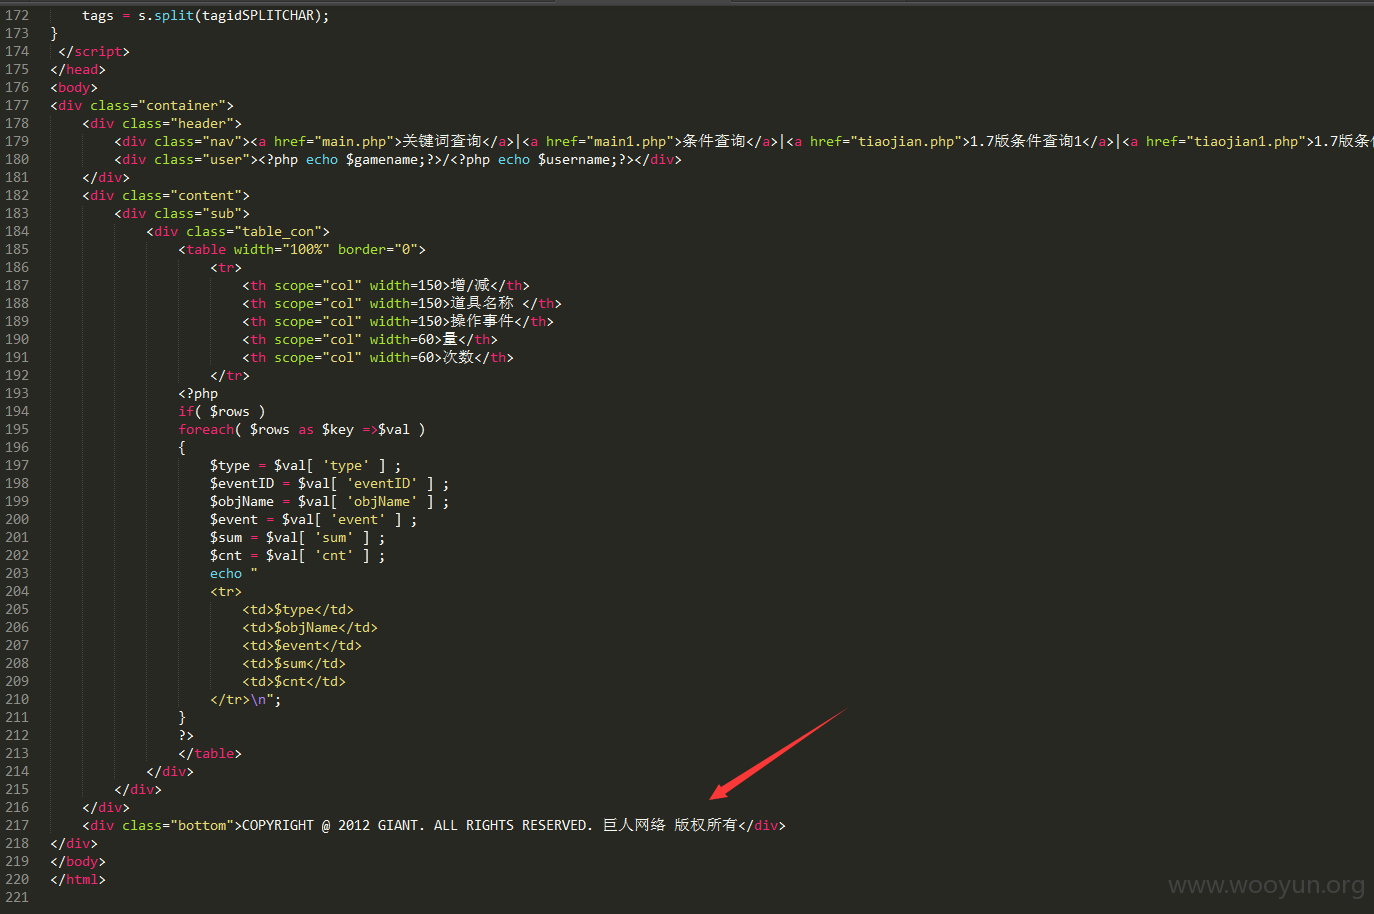The height and width of the screenshot is (914, 1374).
Task: Click the closing body tag
Action: 78,861
